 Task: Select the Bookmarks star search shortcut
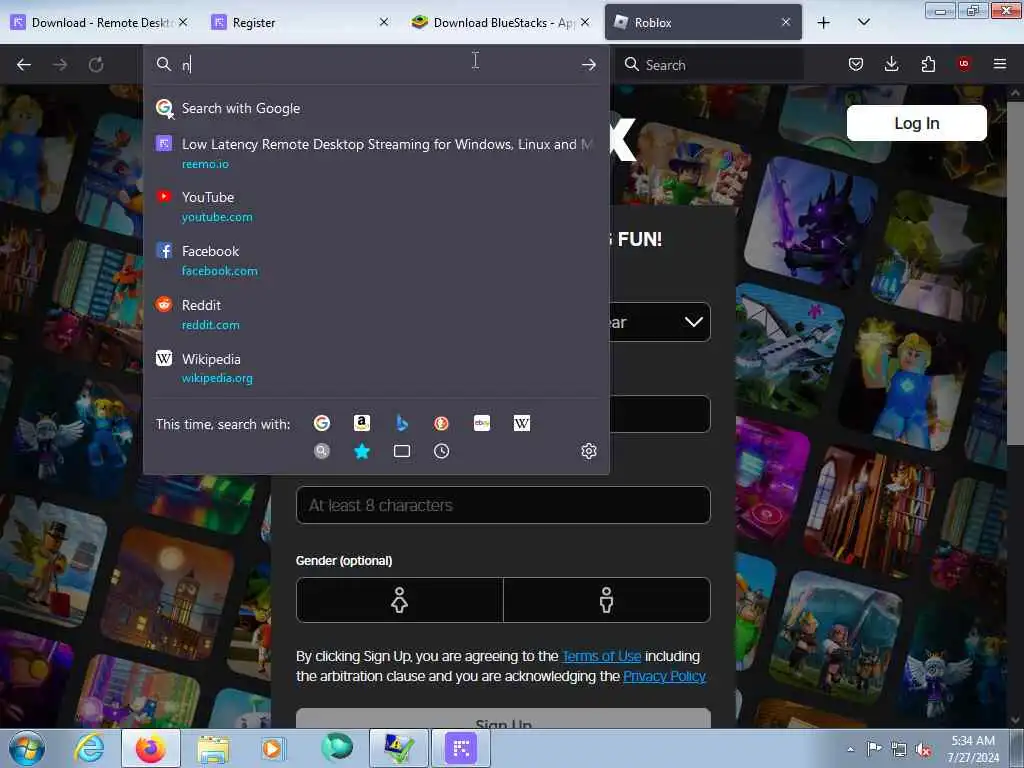pos(362,451)
